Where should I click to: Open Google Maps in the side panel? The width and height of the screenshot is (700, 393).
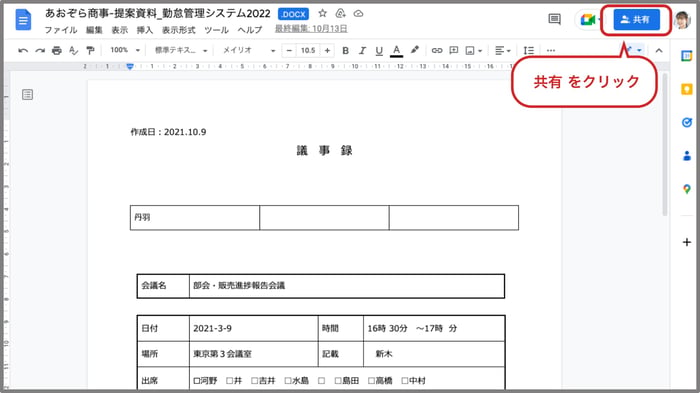pyautogui.click(x=687, y=189)
